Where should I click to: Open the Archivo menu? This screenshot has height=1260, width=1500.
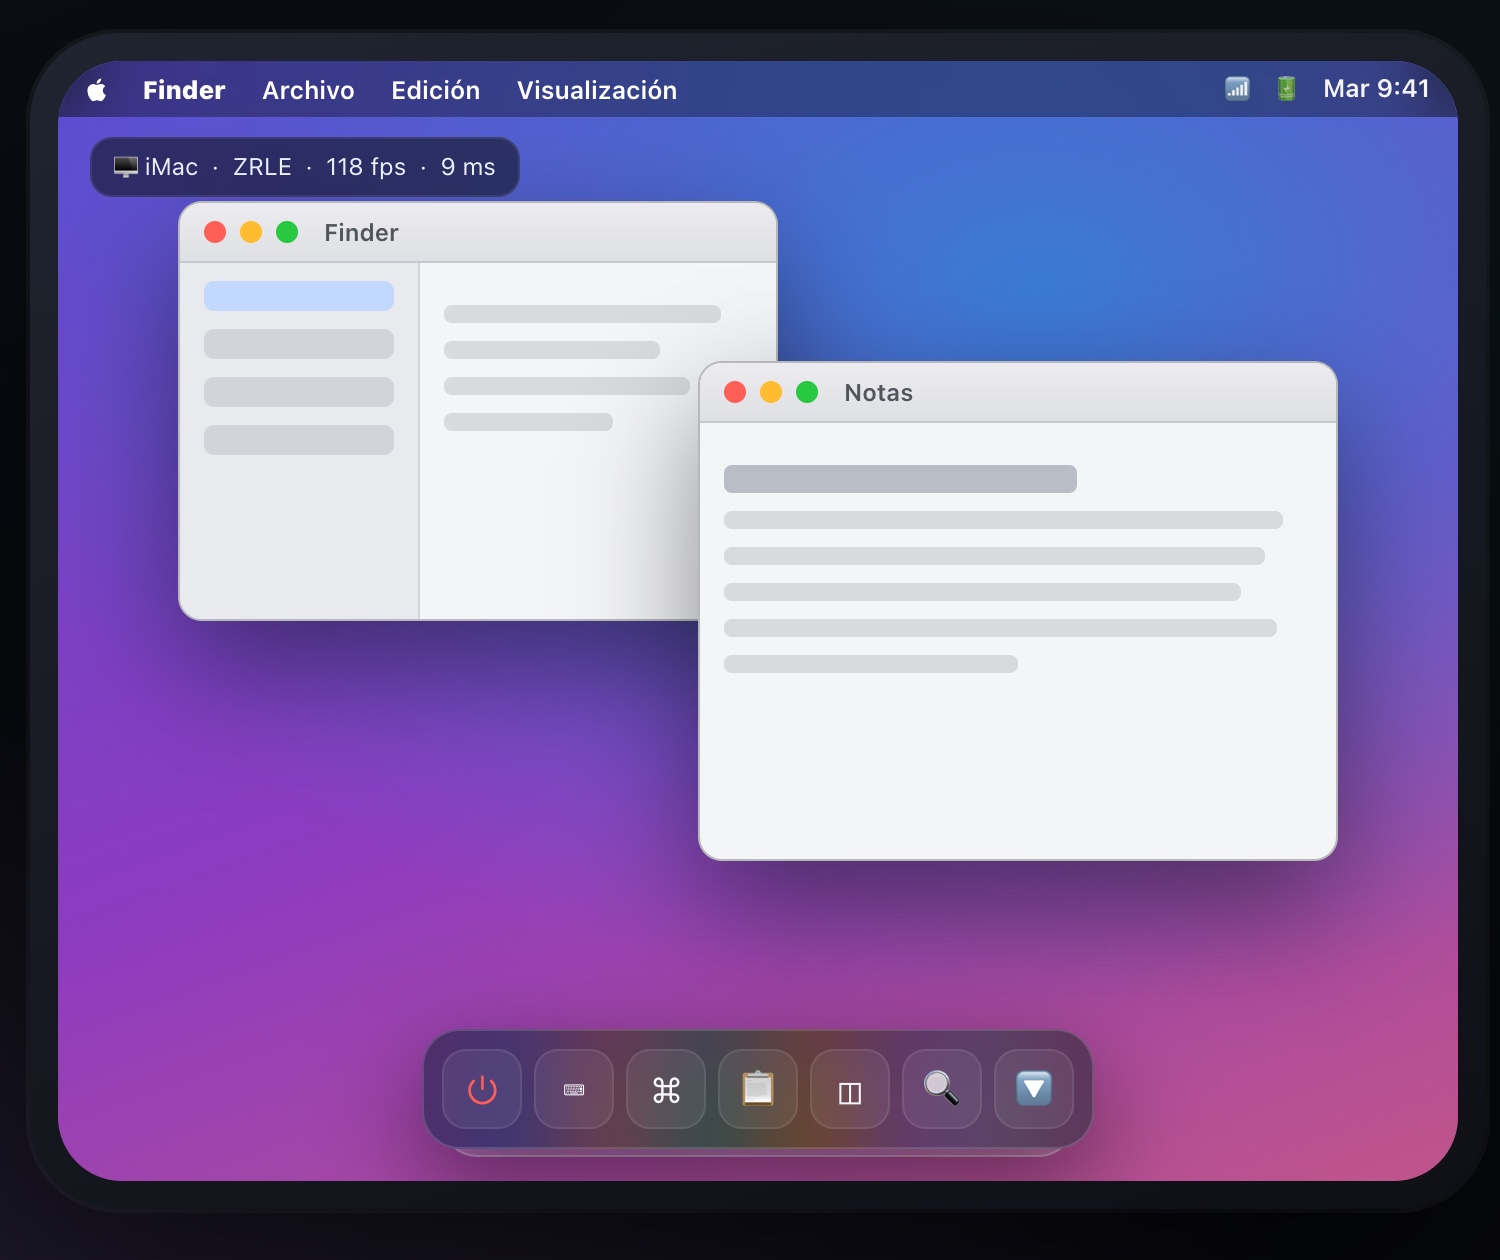(x=308, y=90)
